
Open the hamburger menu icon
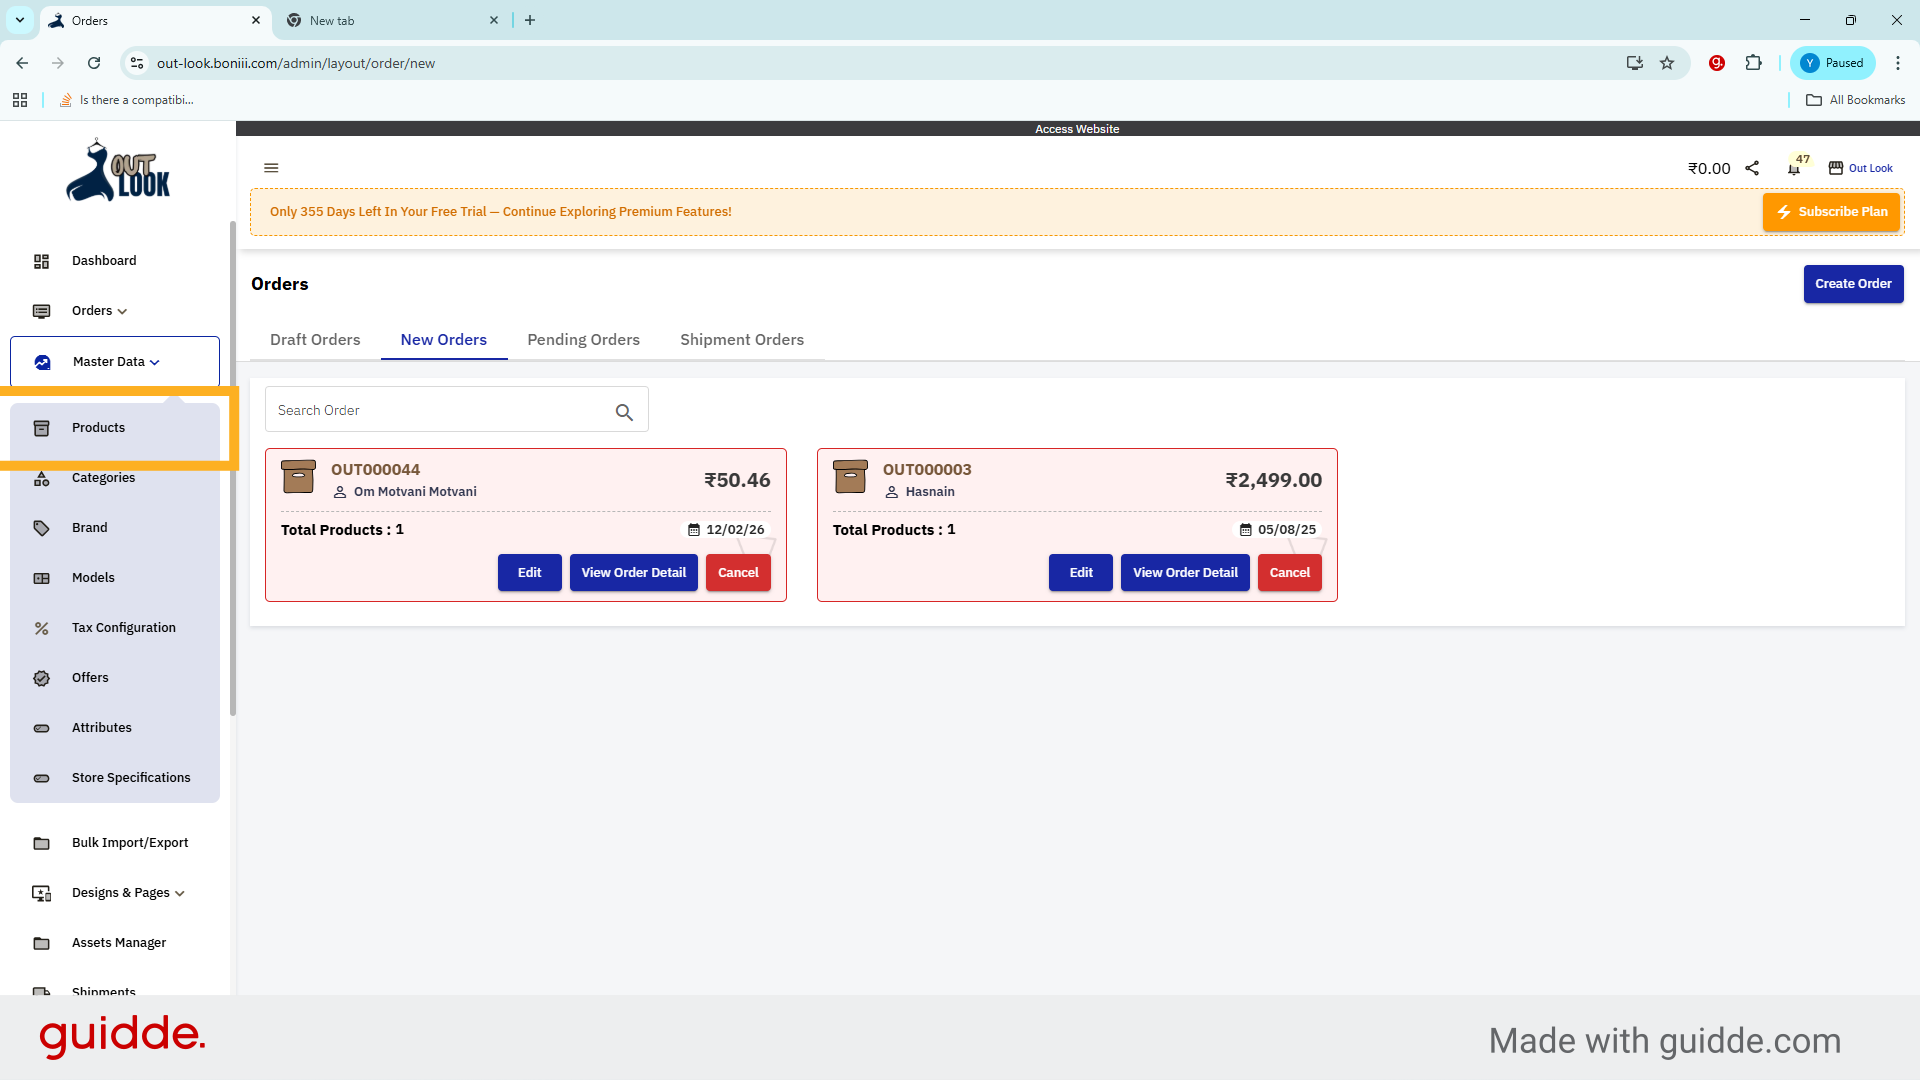pyautogui.click(x=271, y=167)
